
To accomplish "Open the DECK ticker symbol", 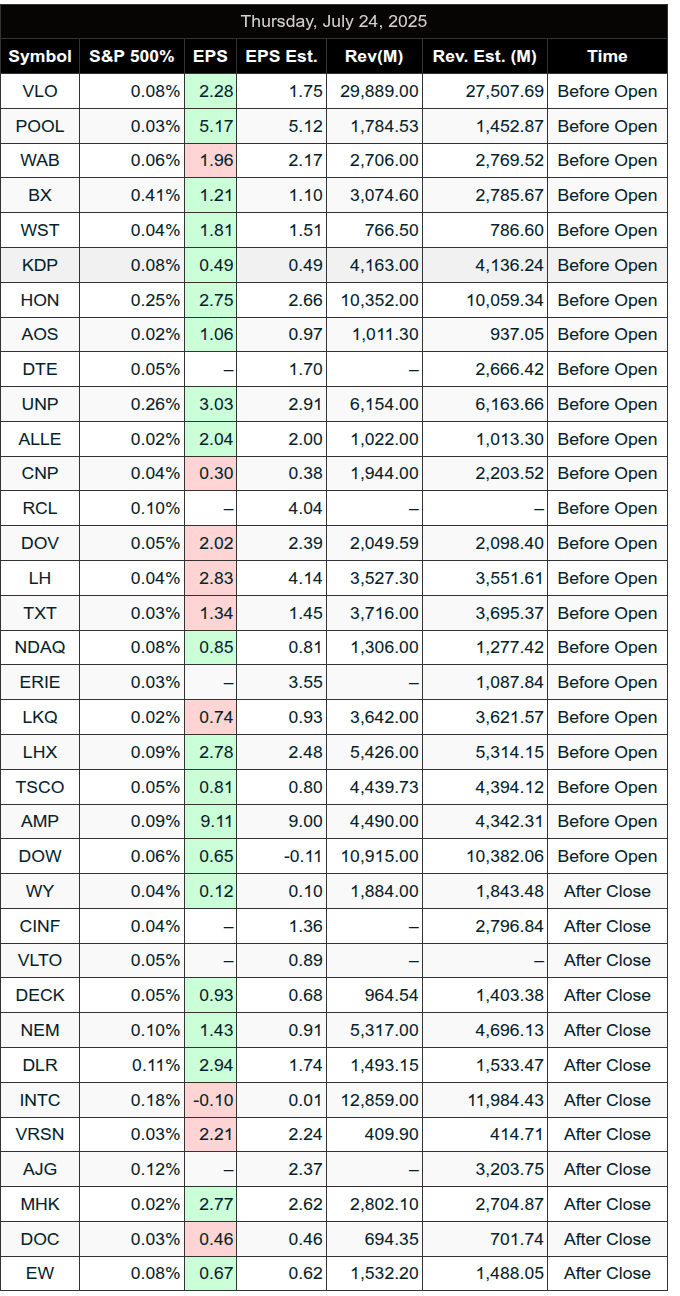I will tap(40, 995).
